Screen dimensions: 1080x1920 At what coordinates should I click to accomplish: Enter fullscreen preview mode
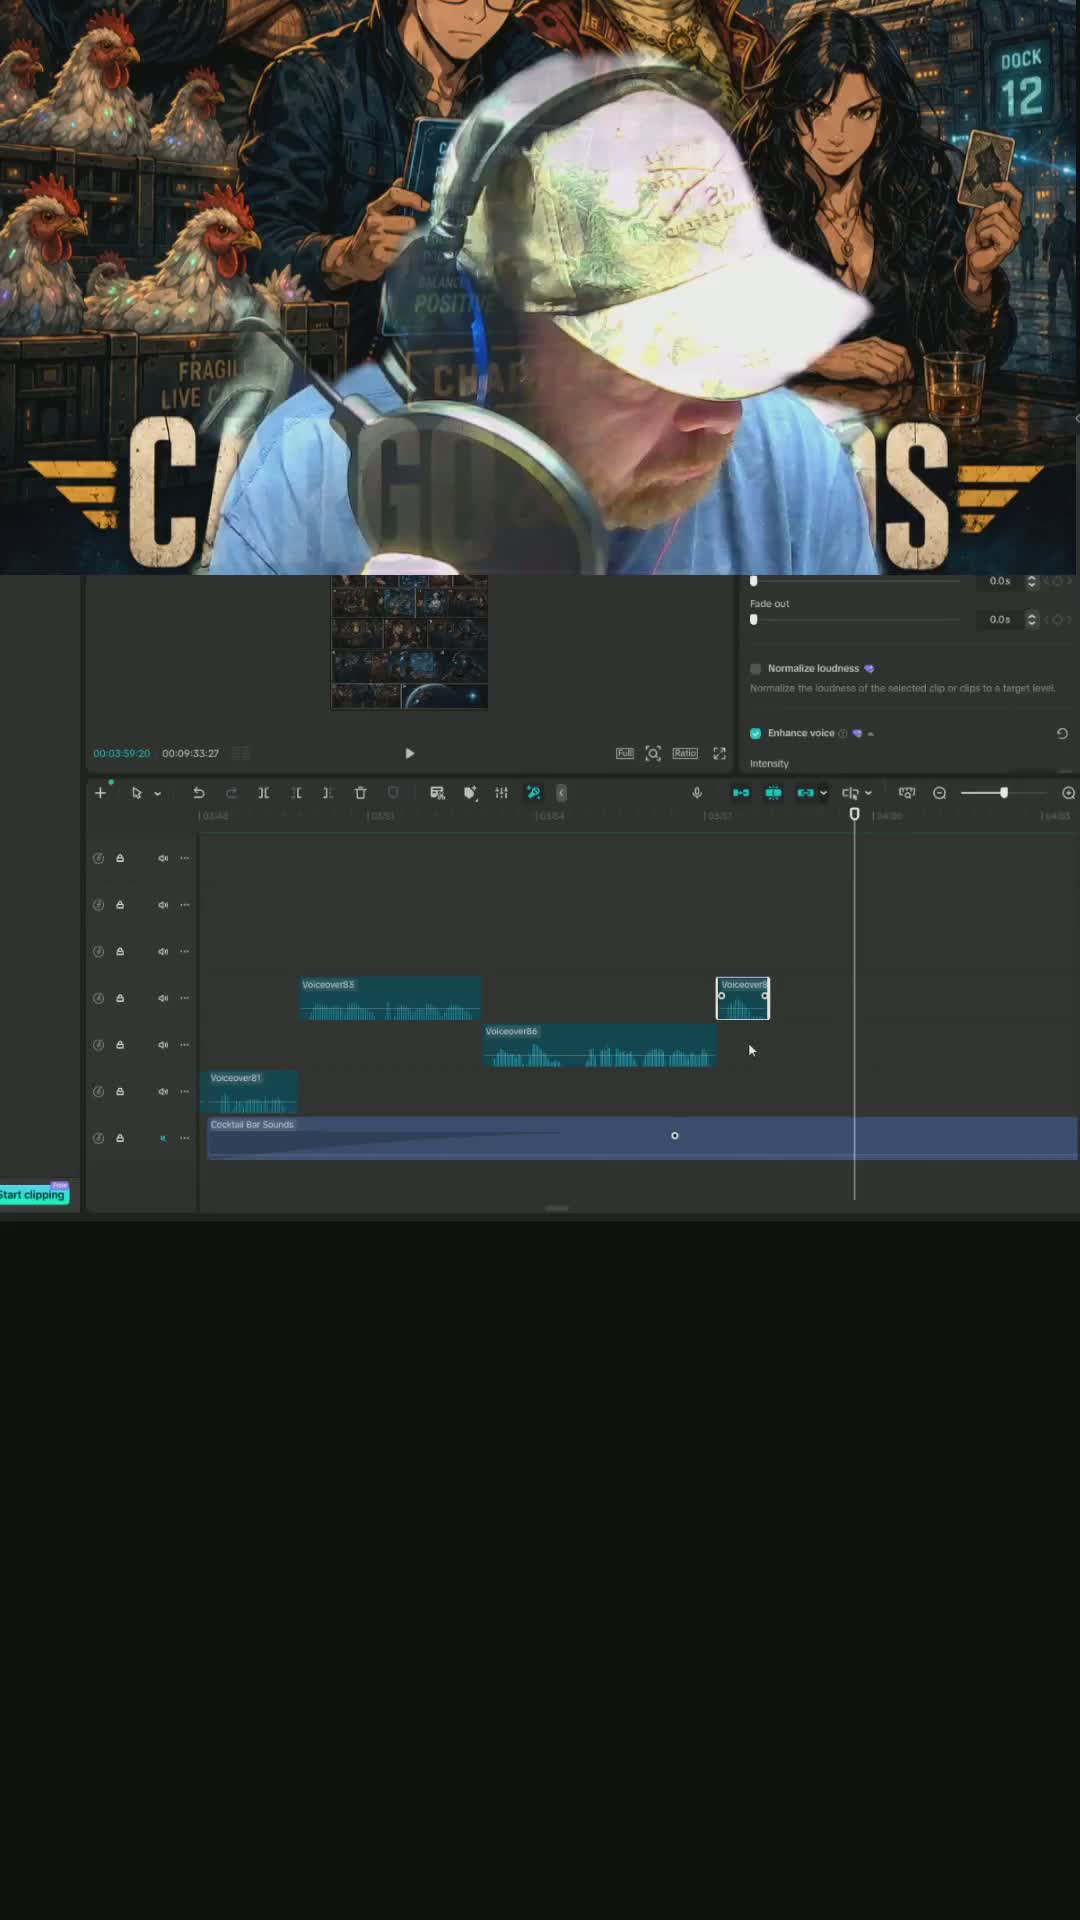point(719,753)
